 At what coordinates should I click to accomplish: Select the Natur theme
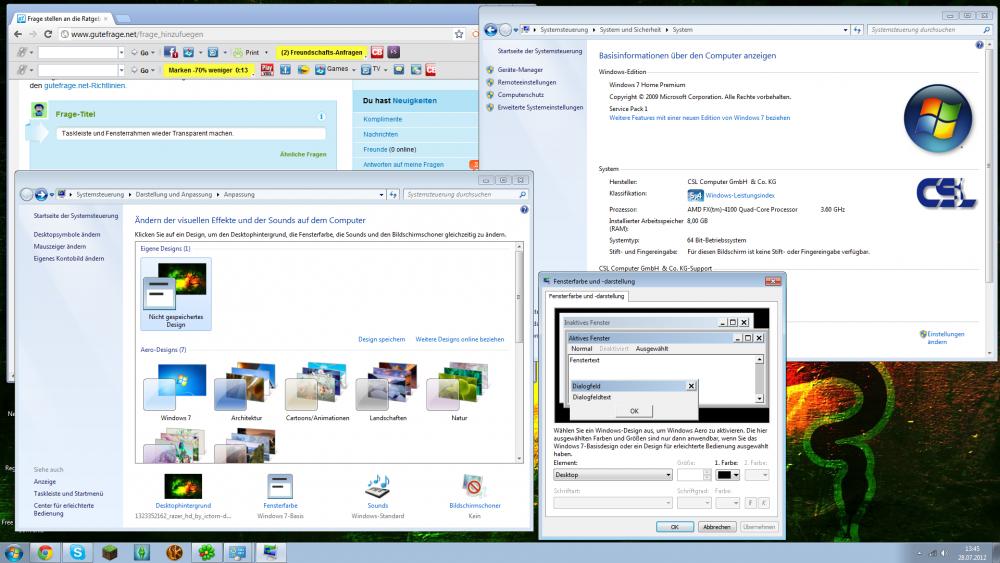(x=459, y=390)
